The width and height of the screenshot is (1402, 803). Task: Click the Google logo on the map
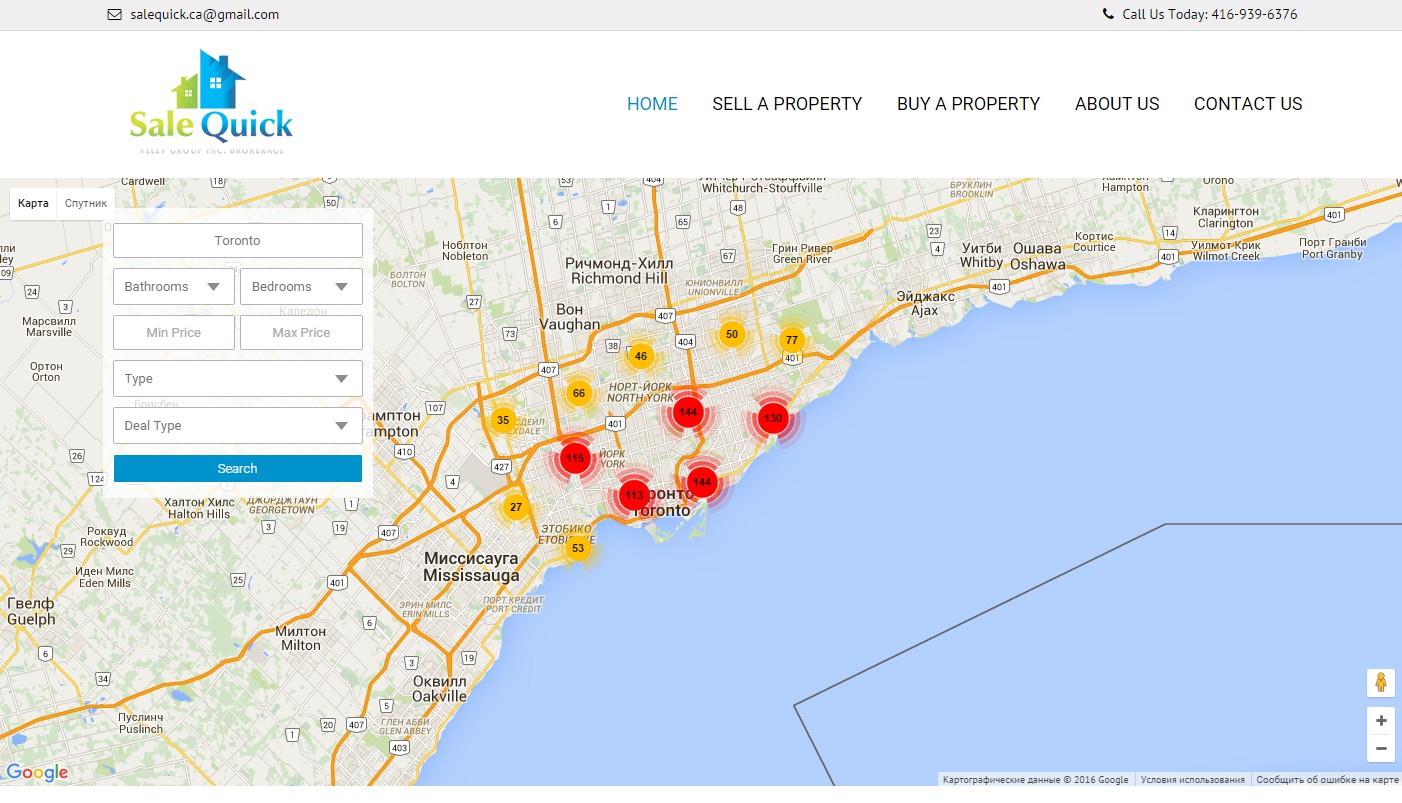tap(37, 772)
